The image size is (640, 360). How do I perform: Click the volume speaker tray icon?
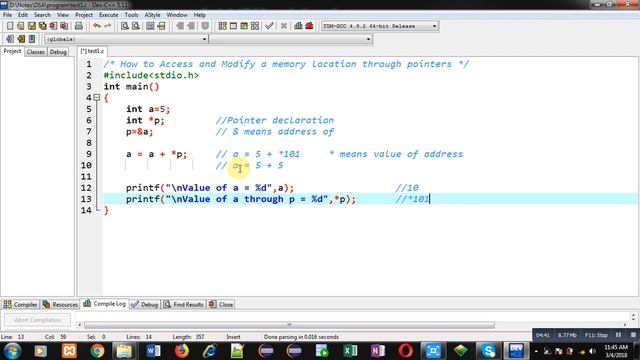[x=592, y=351]
